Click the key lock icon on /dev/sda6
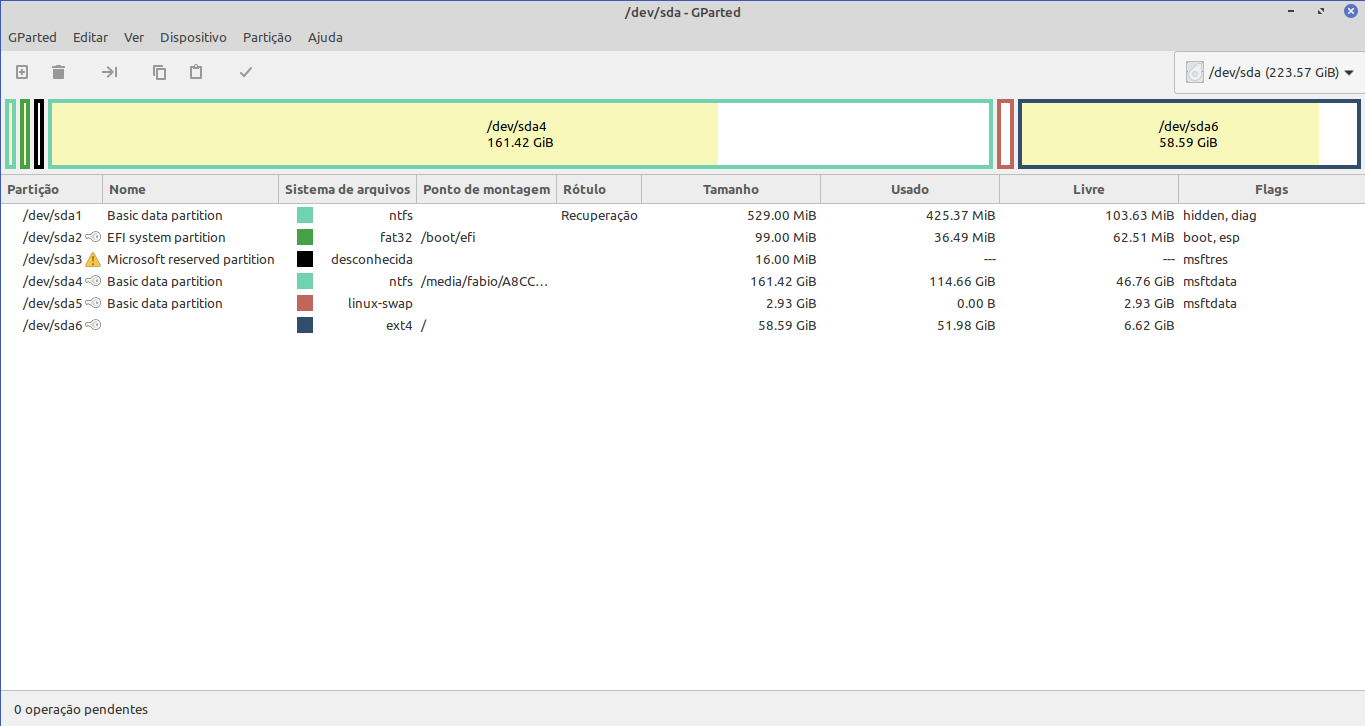 click(x=93, y=325)
